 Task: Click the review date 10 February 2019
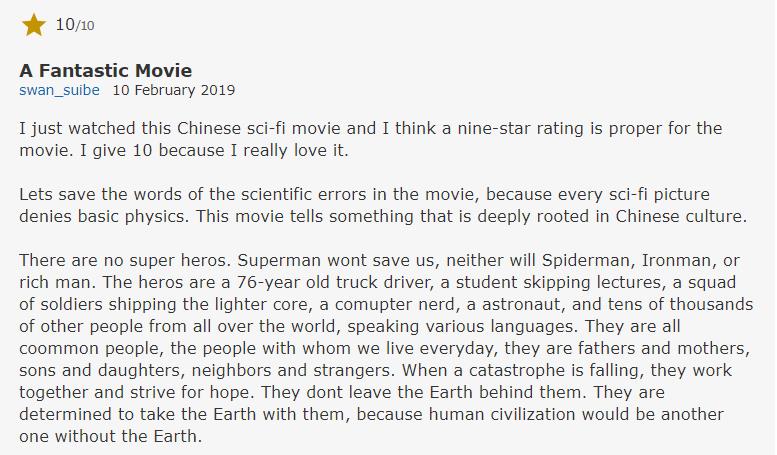(173, 90)
